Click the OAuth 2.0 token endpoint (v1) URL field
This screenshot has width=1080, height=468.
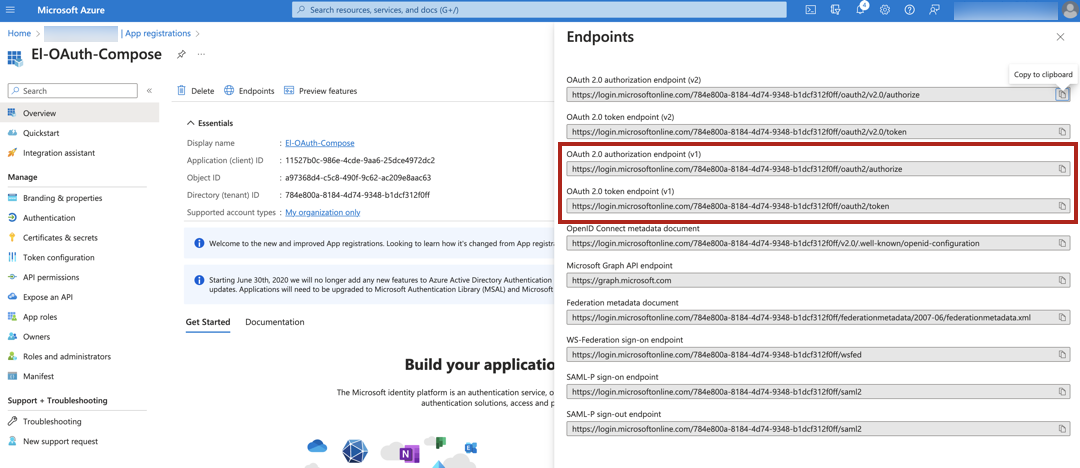[x=818, y=205]
